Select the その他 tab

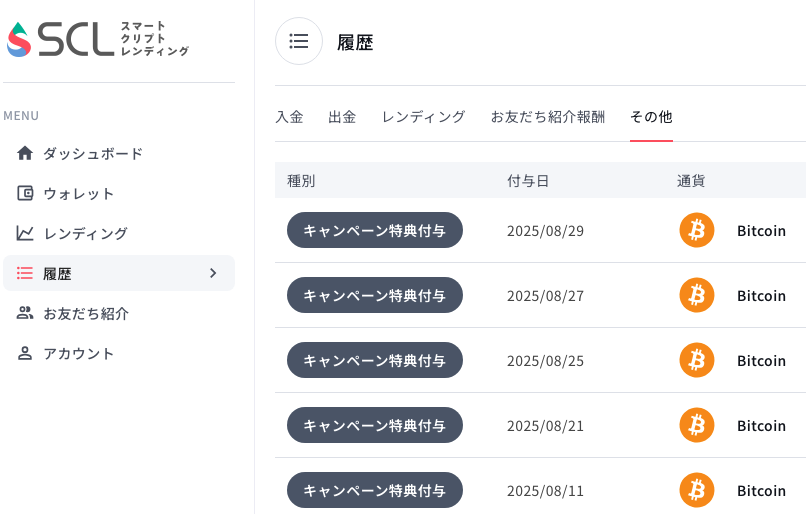click(x=651, y=117)
